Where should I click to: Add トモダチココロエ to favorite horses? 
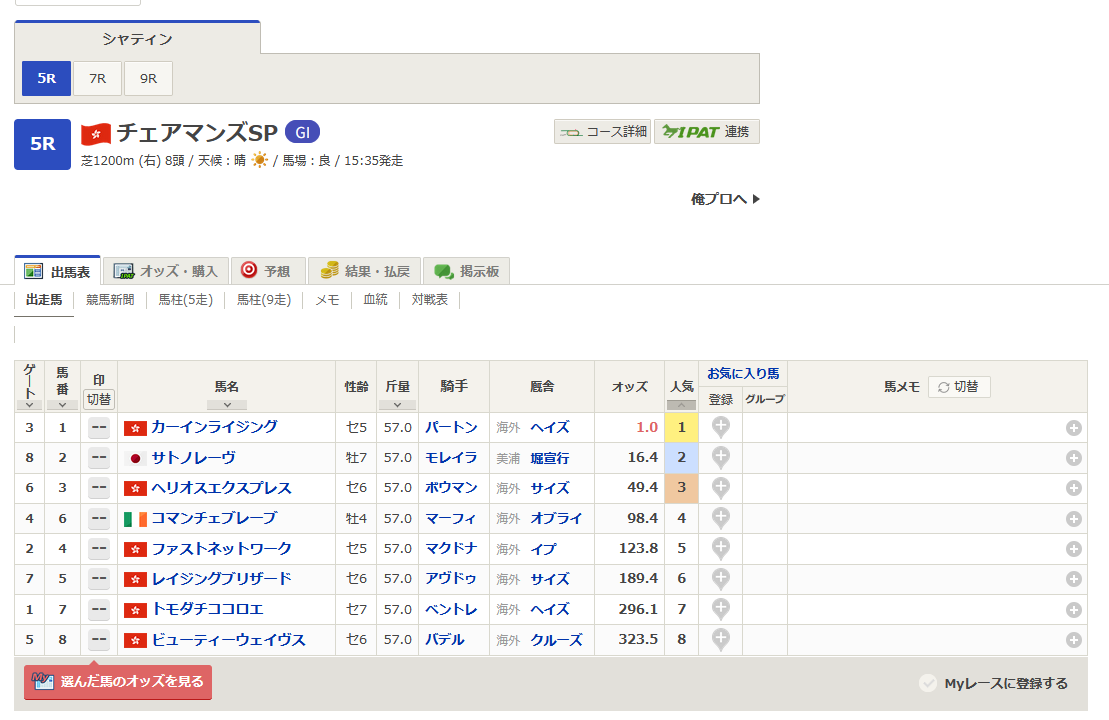coord(720,609)
